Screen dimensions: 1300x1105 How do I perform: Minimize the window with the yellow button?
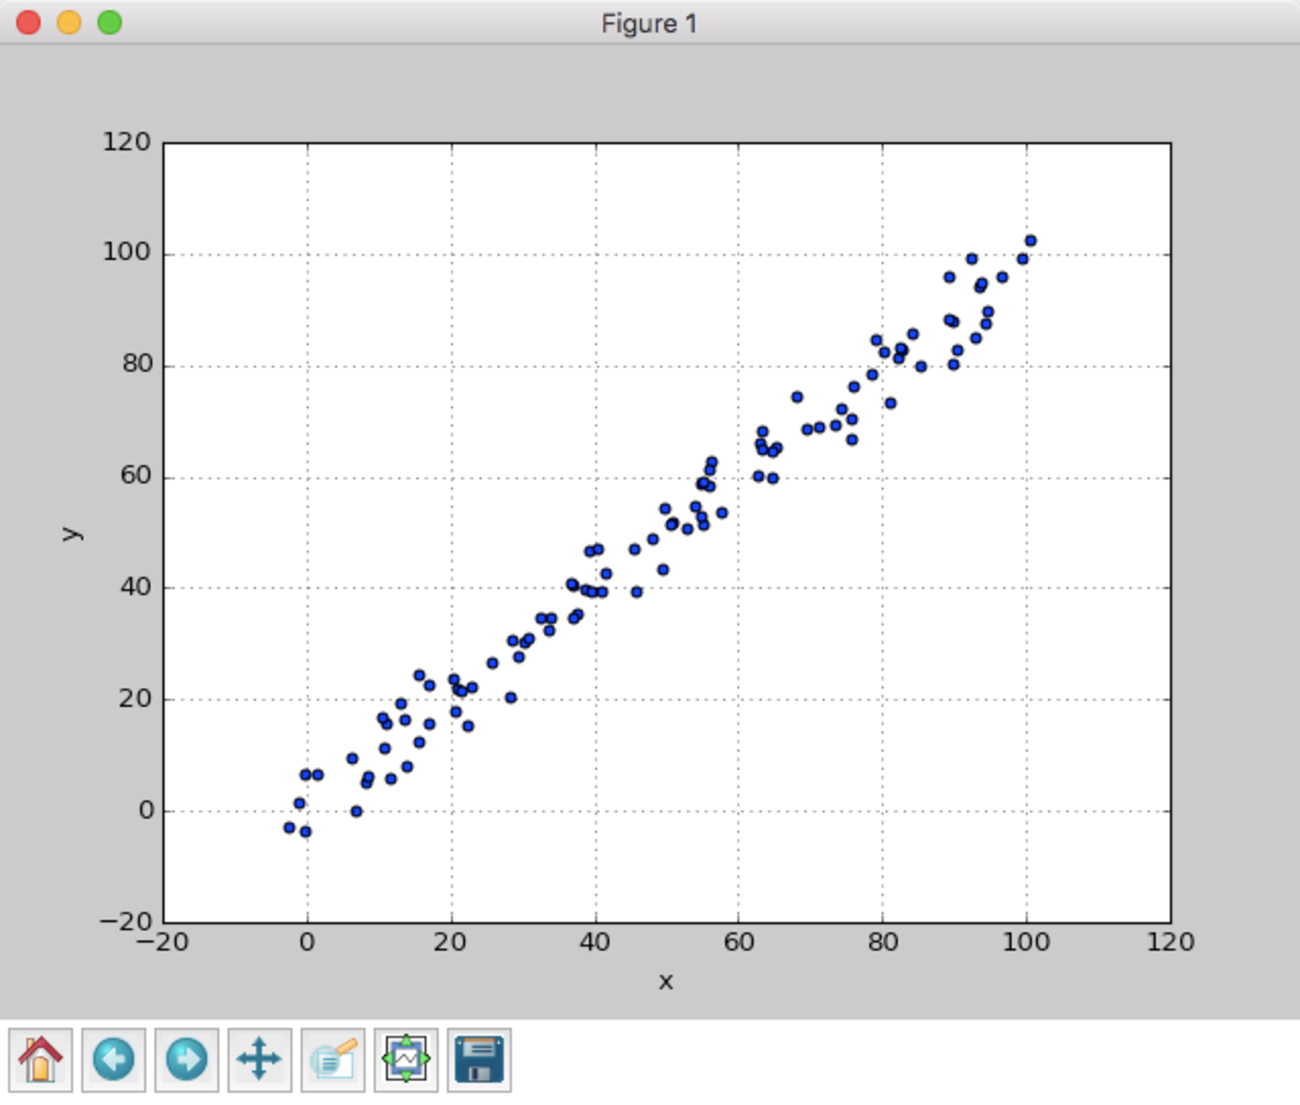pyautogui.click(x=69, y=22)
